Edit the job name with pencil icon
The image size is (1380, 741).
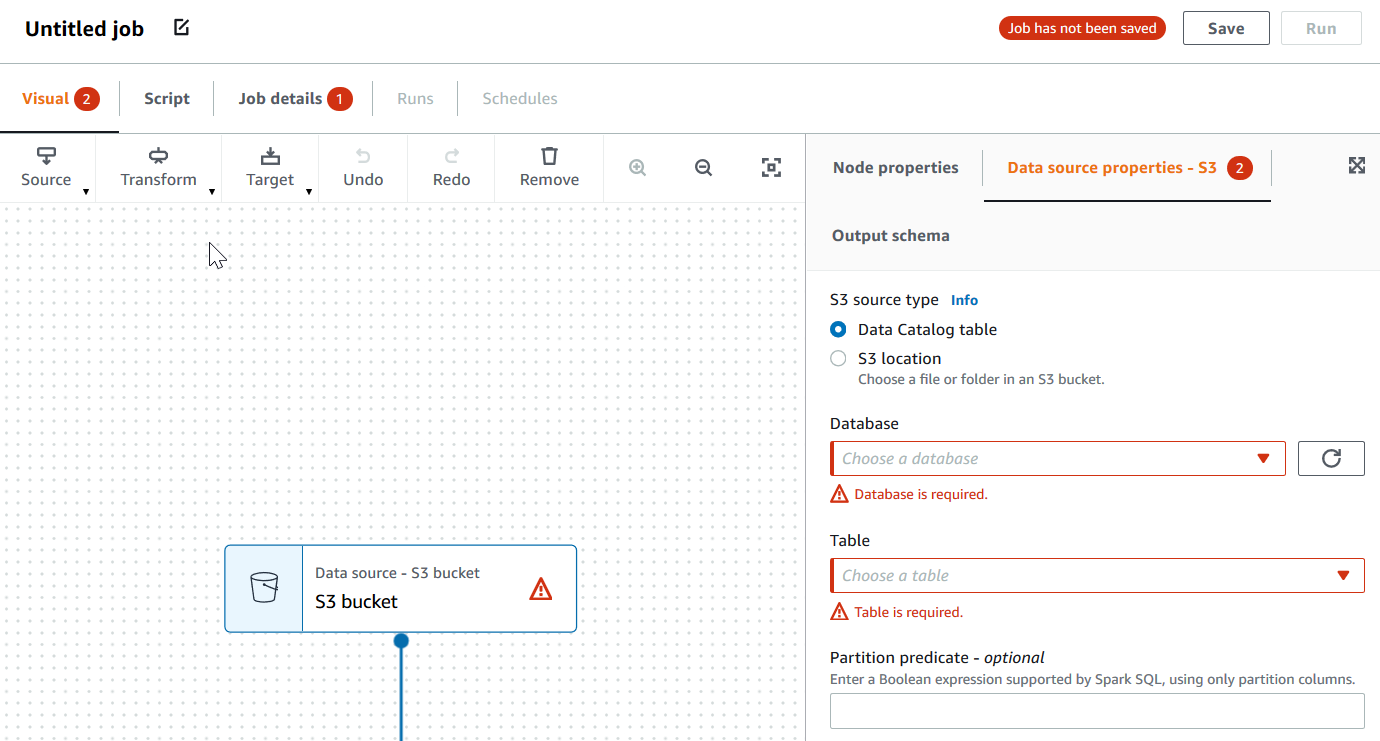[x=181, y=27]
